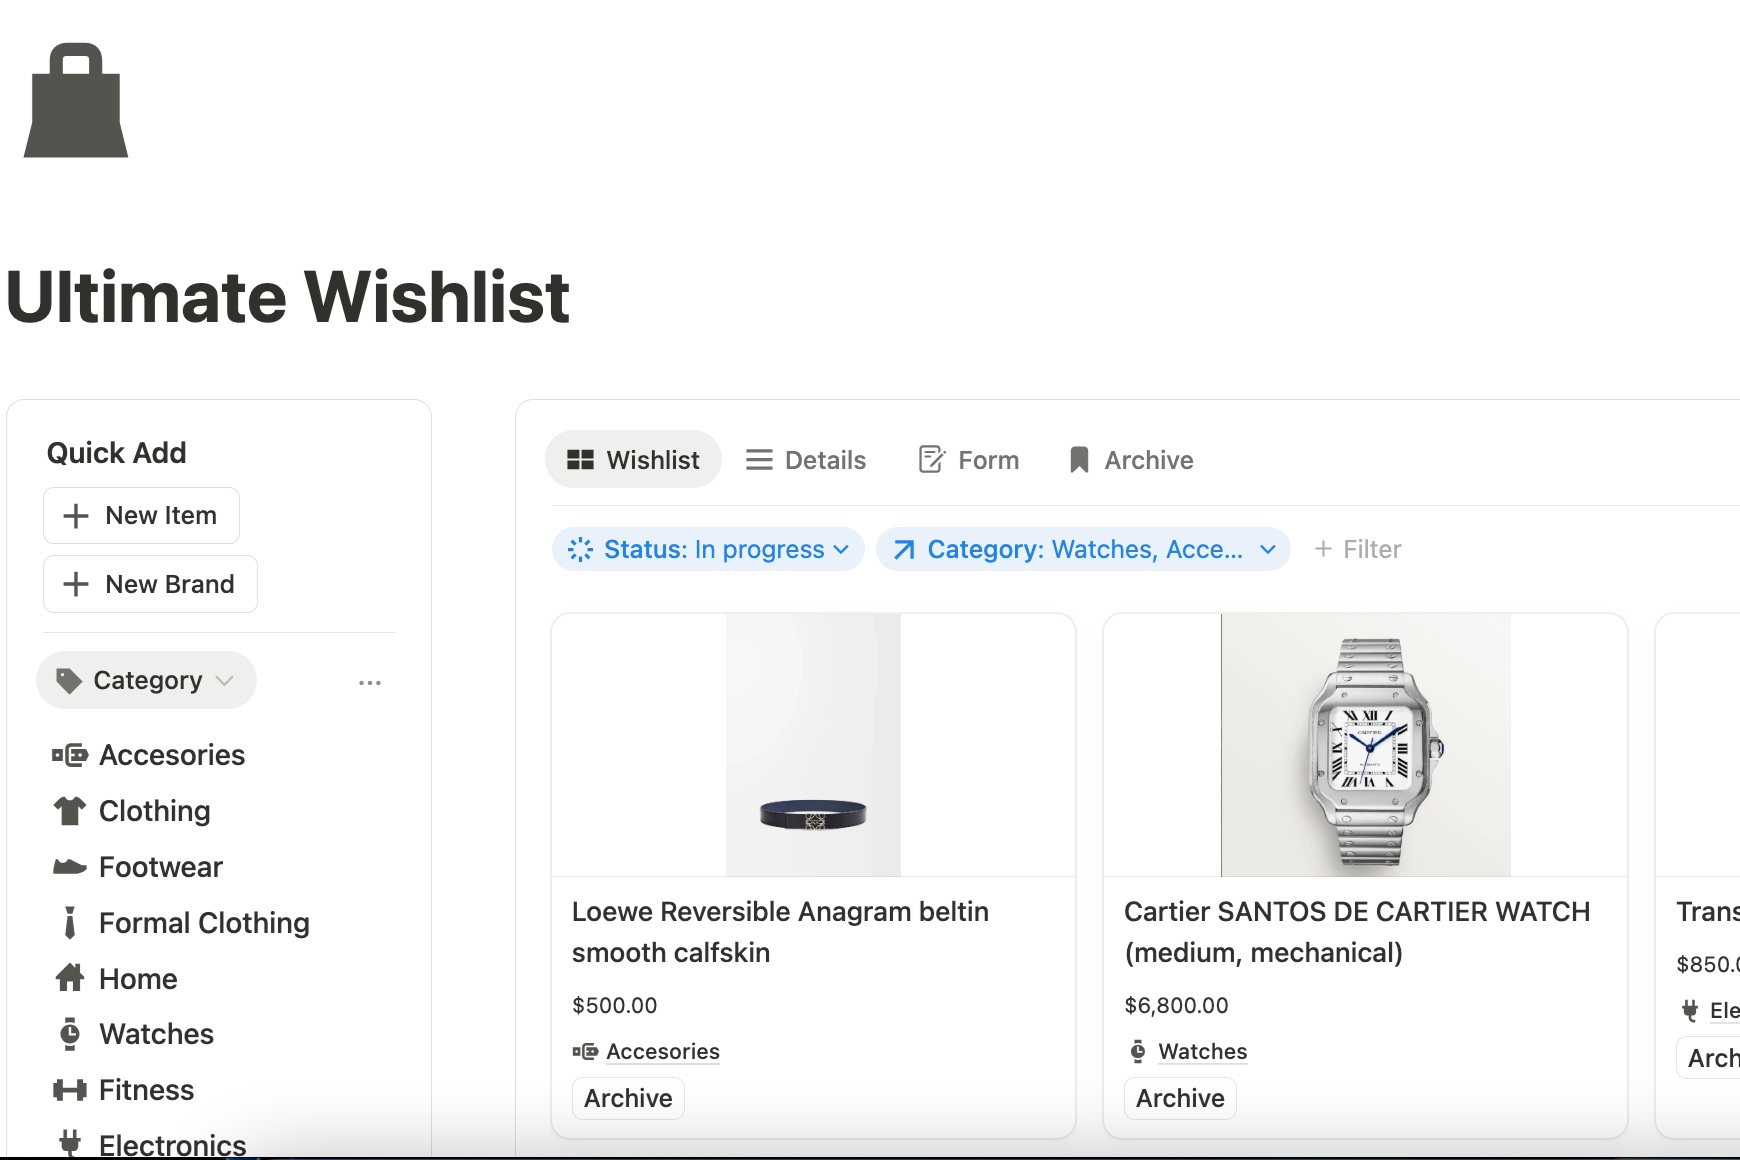Screen dimensions: 1740x1160
Task: Open the Cartier Santos watch thumbnail
Action: (1365, 745)
